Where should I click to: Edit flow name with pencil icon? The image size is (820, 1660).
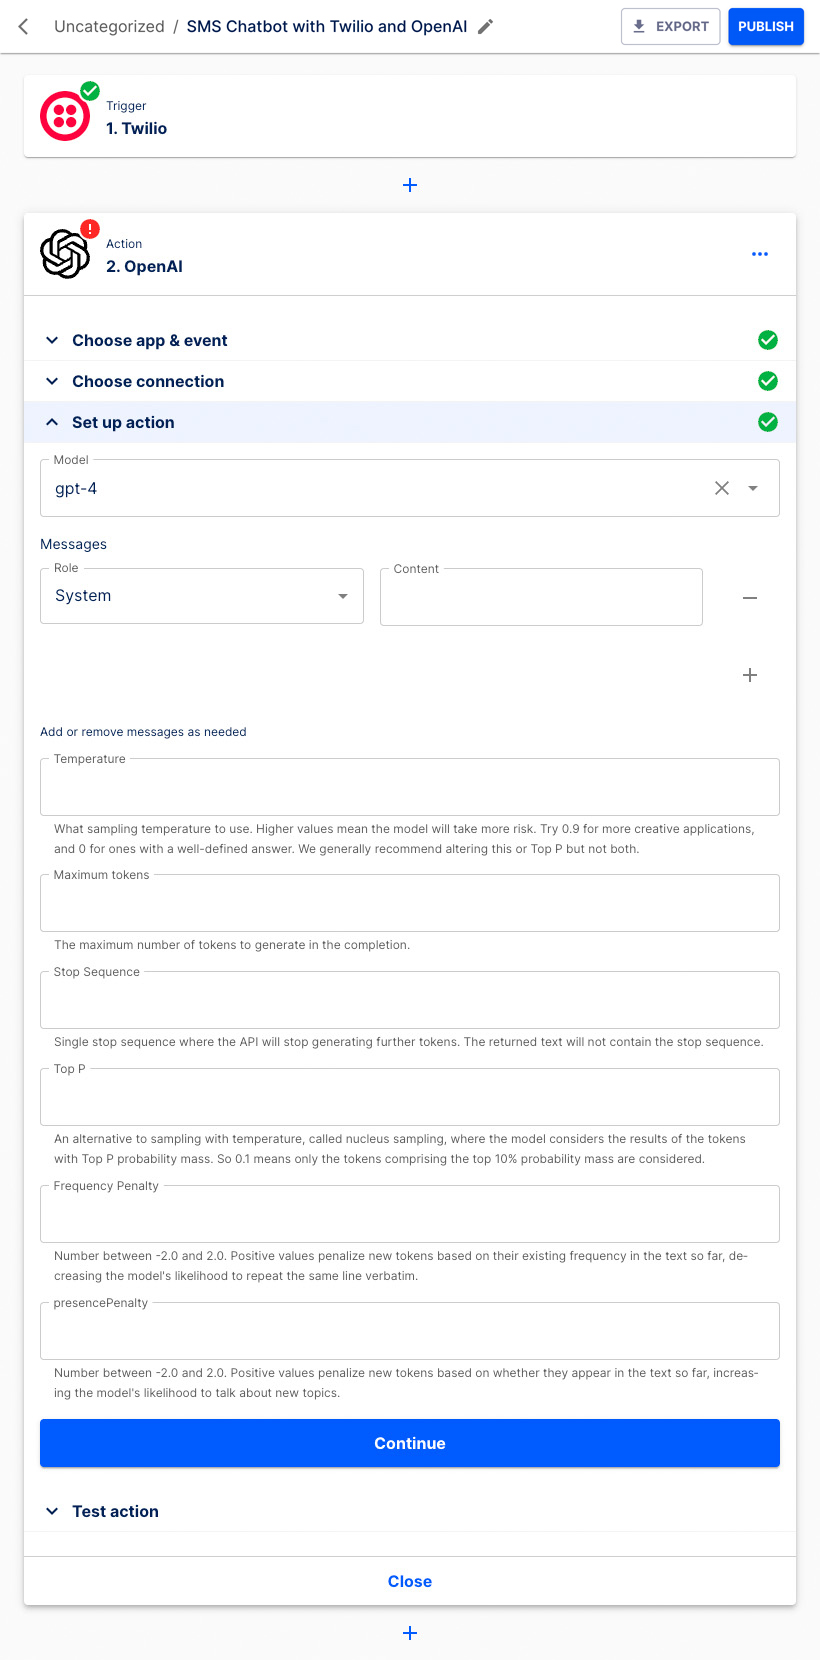[485, 26]
